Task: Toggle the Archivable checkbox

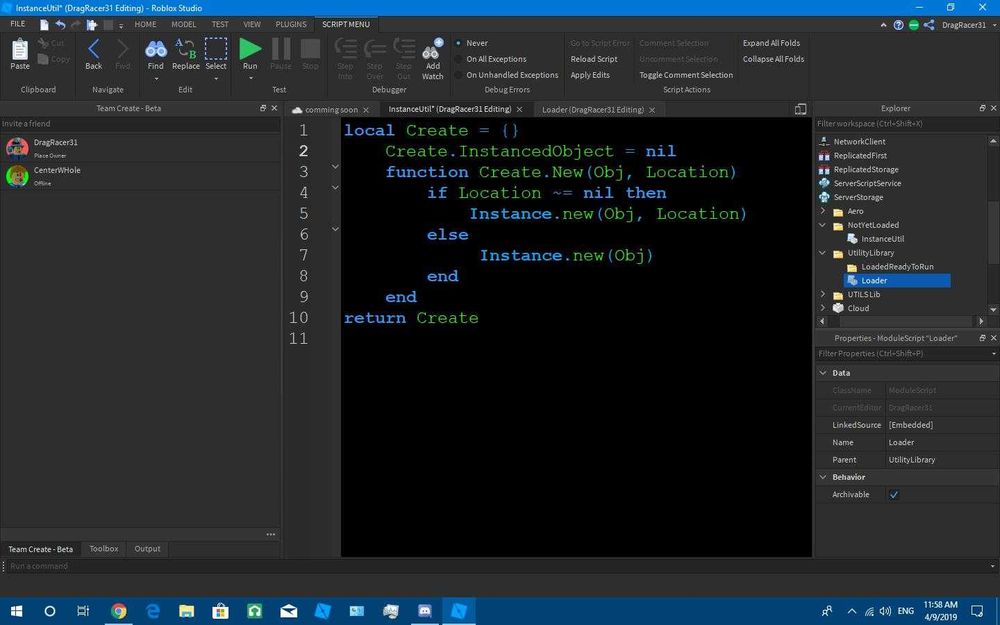Action: [893, 494]
